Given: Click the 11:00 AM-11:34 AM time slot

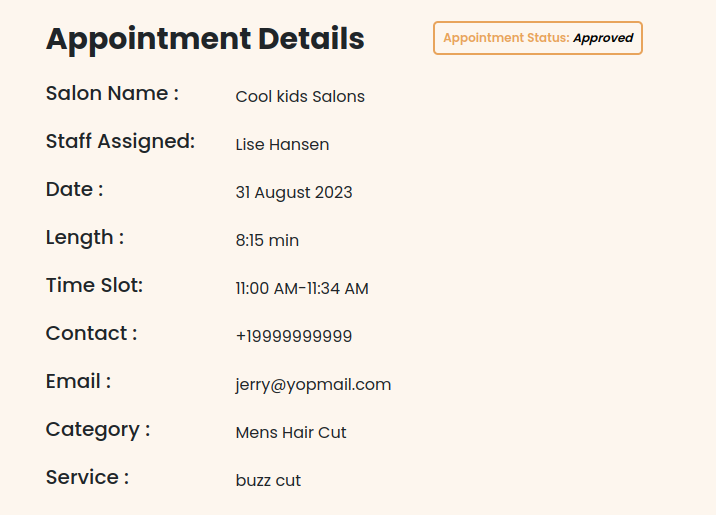Looking at the screenshot, I should tap(302, 289).
